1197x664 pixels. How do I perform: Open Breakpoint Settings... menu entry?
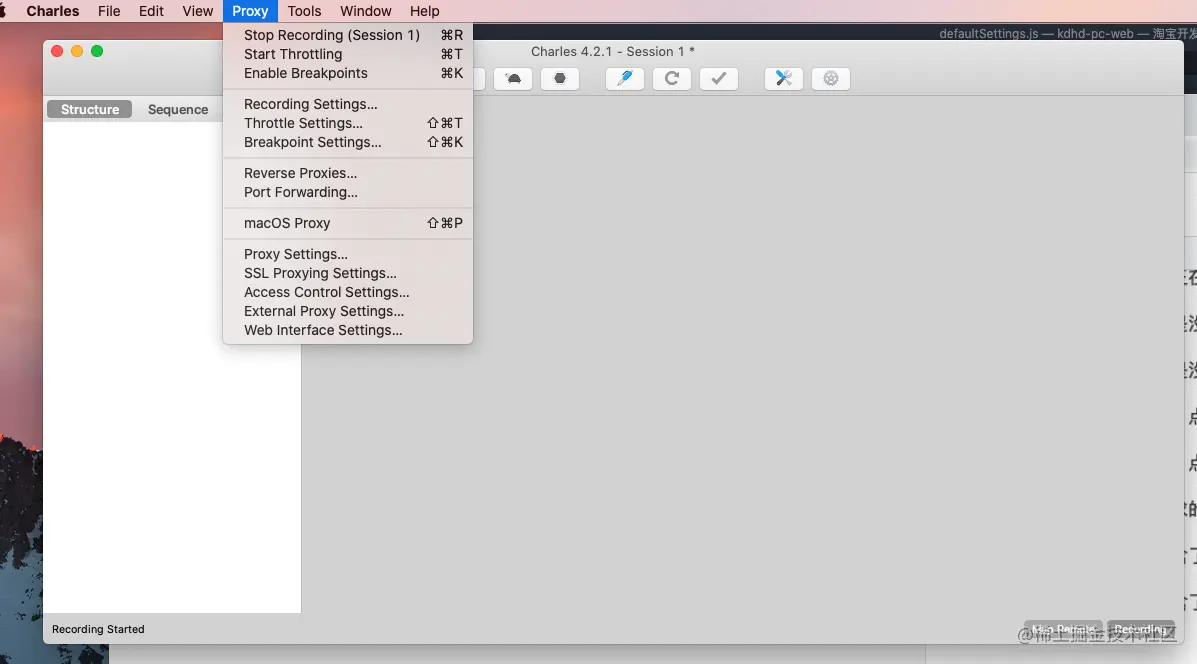(x=348, y=142)
